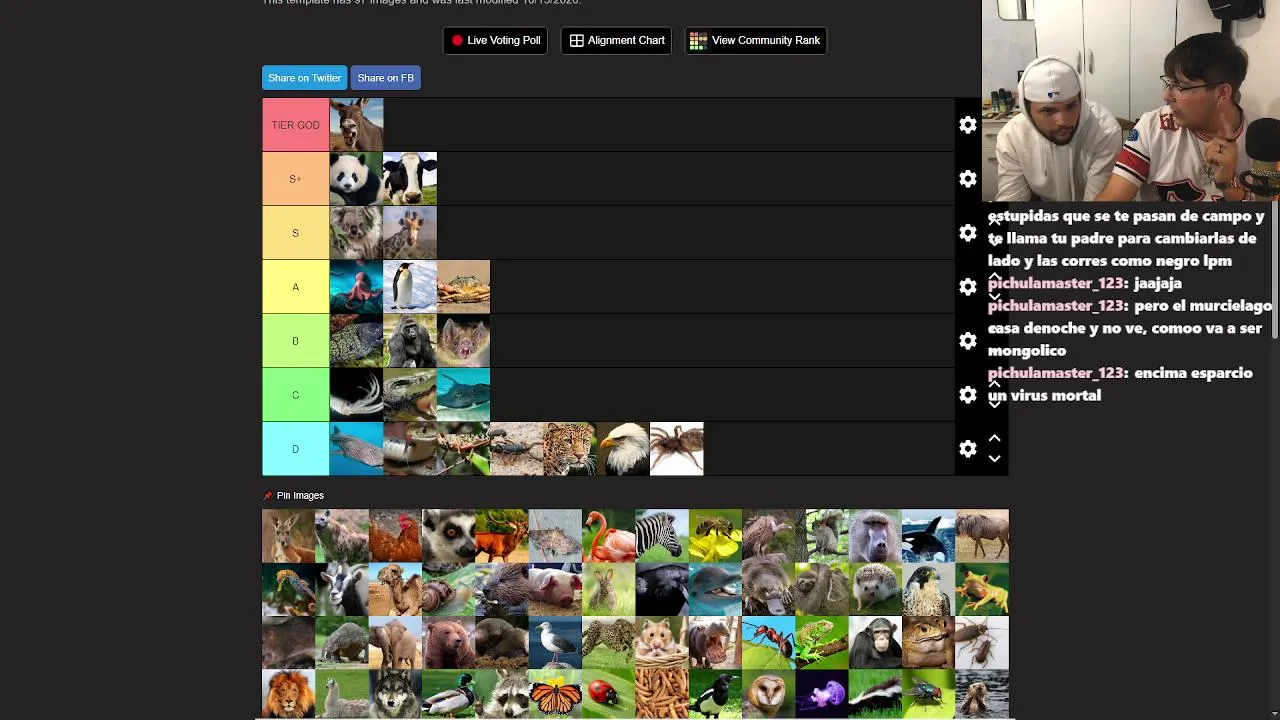This screenshot has height=720, width=1280.
Task: Click the TIER GOD label
Action: [295, 125]
